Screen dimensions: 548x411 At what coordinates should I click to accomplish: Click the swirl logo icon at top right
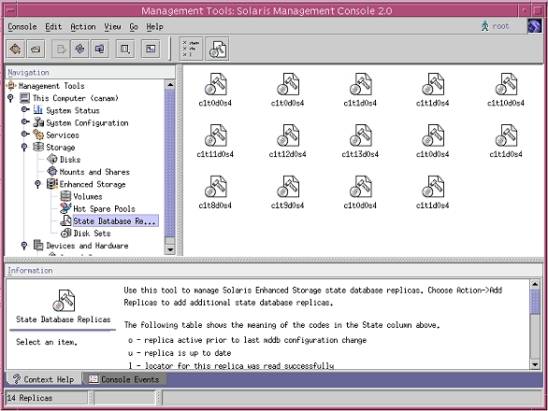click(534, 26)
